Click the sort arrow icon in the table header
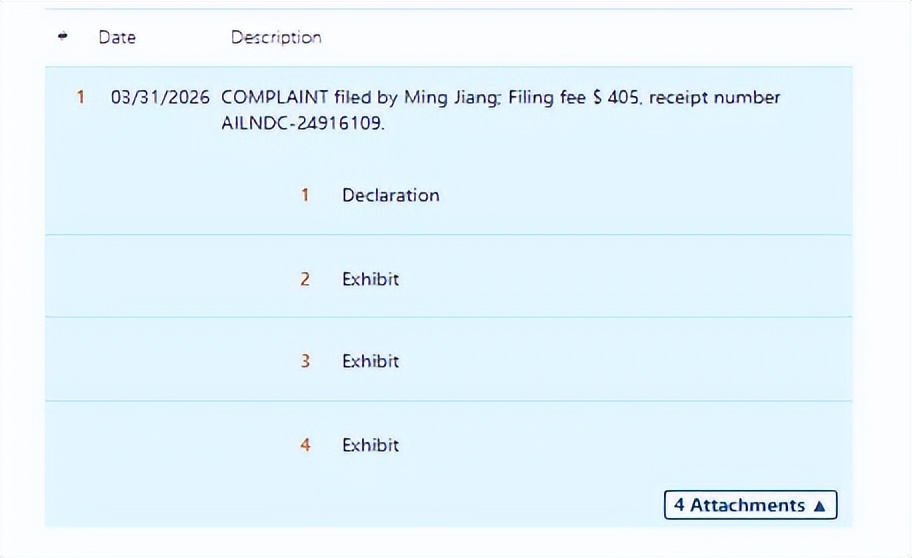 pyautogui.click(x=64, y=37)
